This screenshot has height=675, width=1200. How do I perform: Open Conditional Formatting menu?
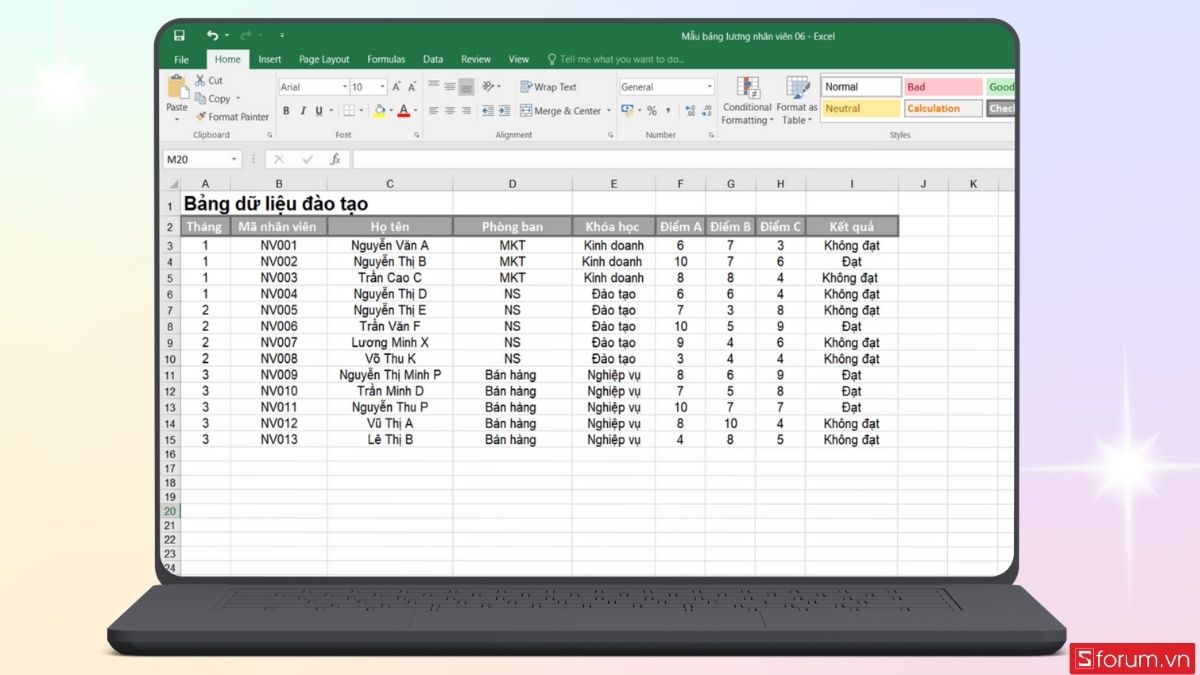748,100
